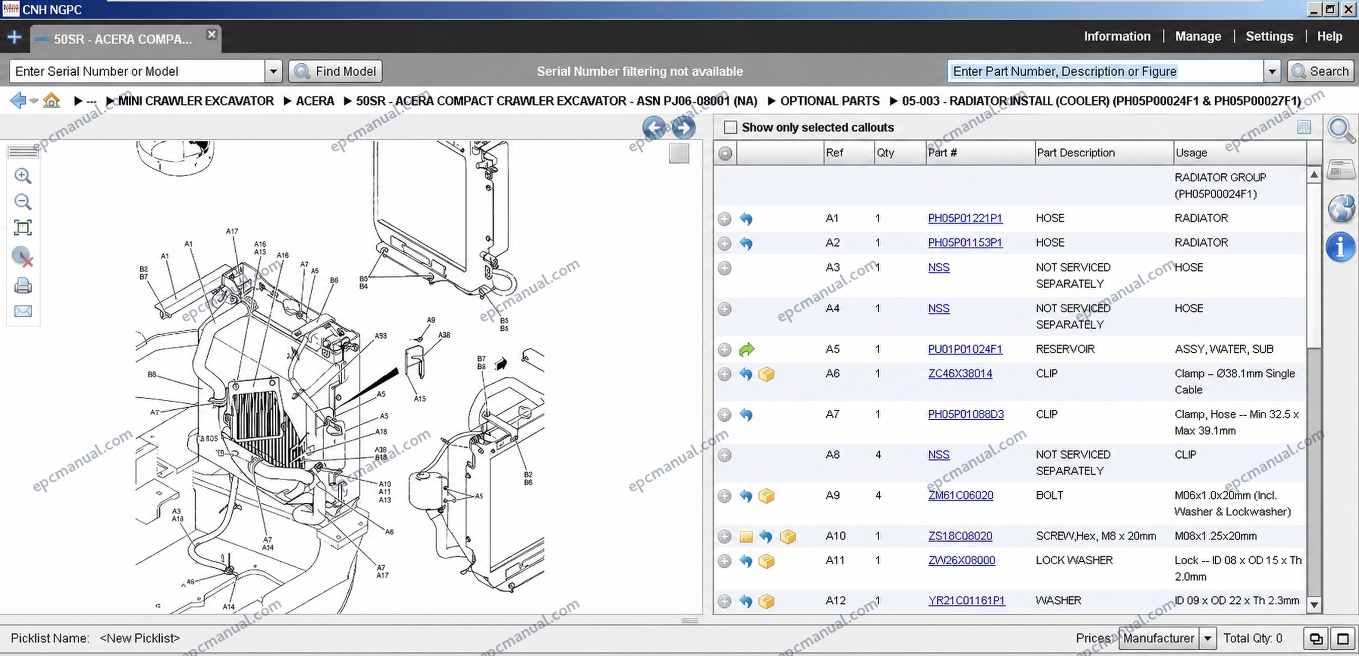Click gray square button beside figure arrows

pyautogui.click(x=679, y=153)
